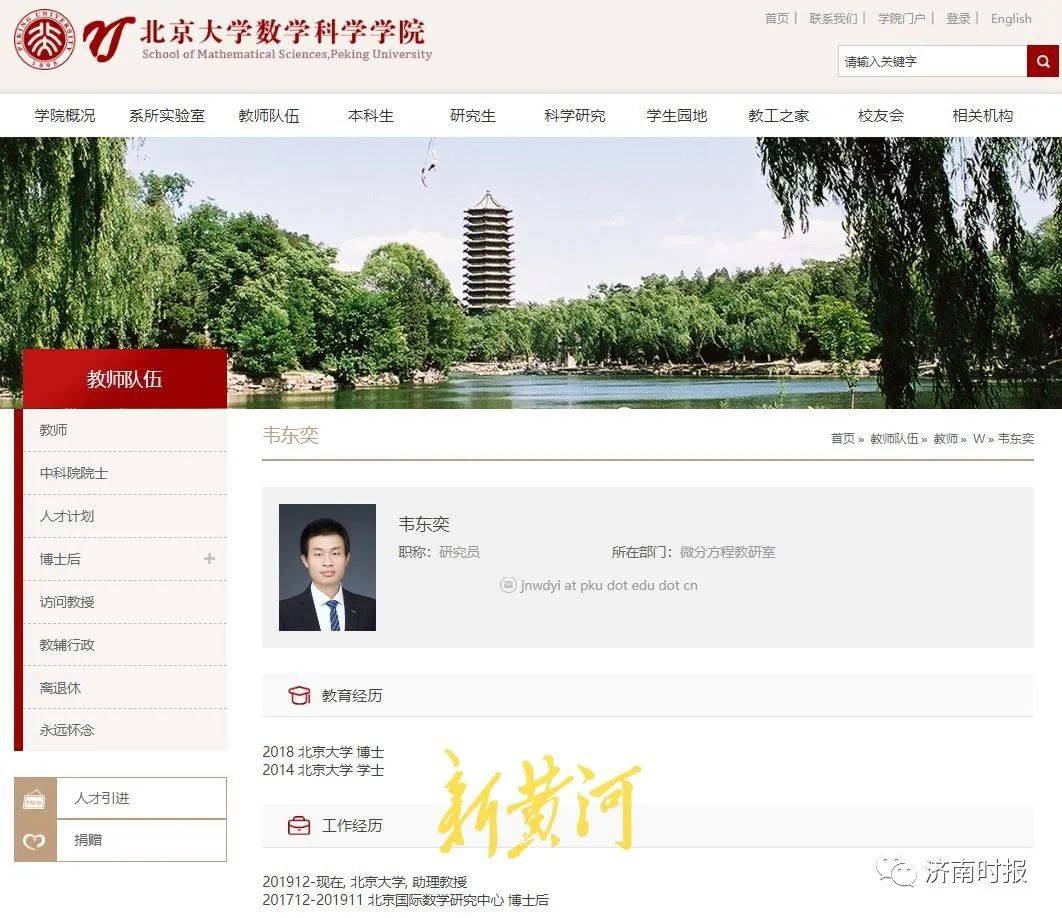Open the 教师队伍 navigation menu item
Image resolution: width=1062 pixels, height=918 pixels.
pos(269,116)
